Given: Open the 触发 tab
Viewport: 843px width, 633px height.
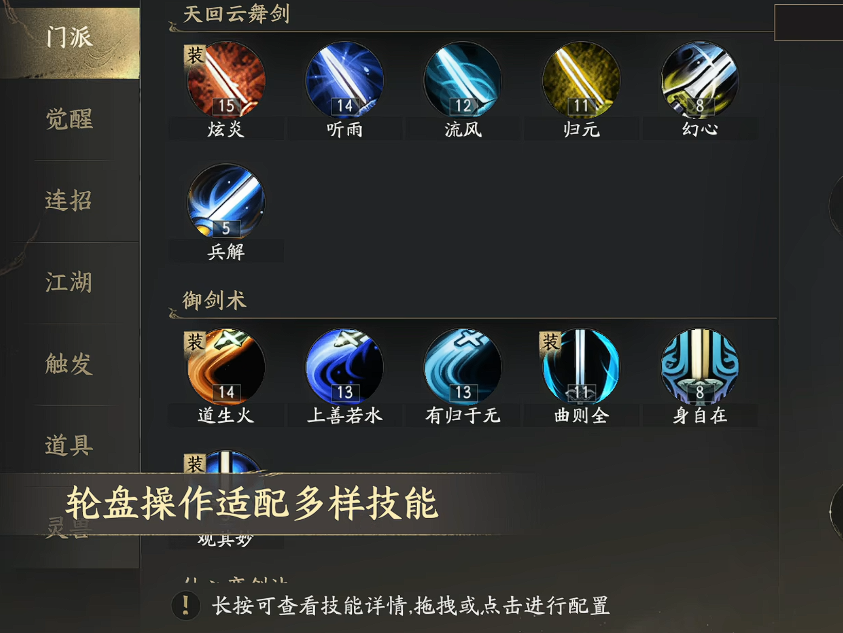Looking at the screenshot, I should click(70, 364).
